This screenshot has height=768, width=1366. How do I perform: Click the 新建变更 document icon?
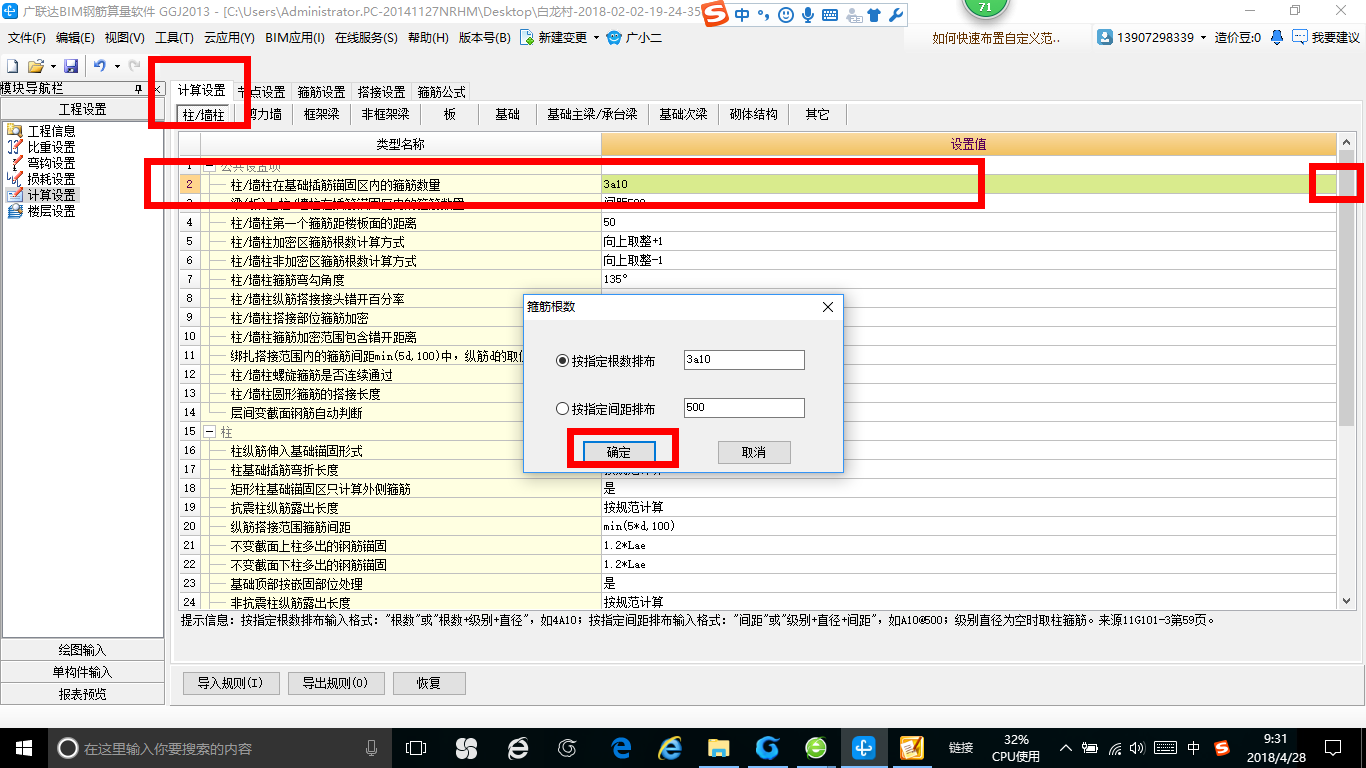[x=527, y=38]
